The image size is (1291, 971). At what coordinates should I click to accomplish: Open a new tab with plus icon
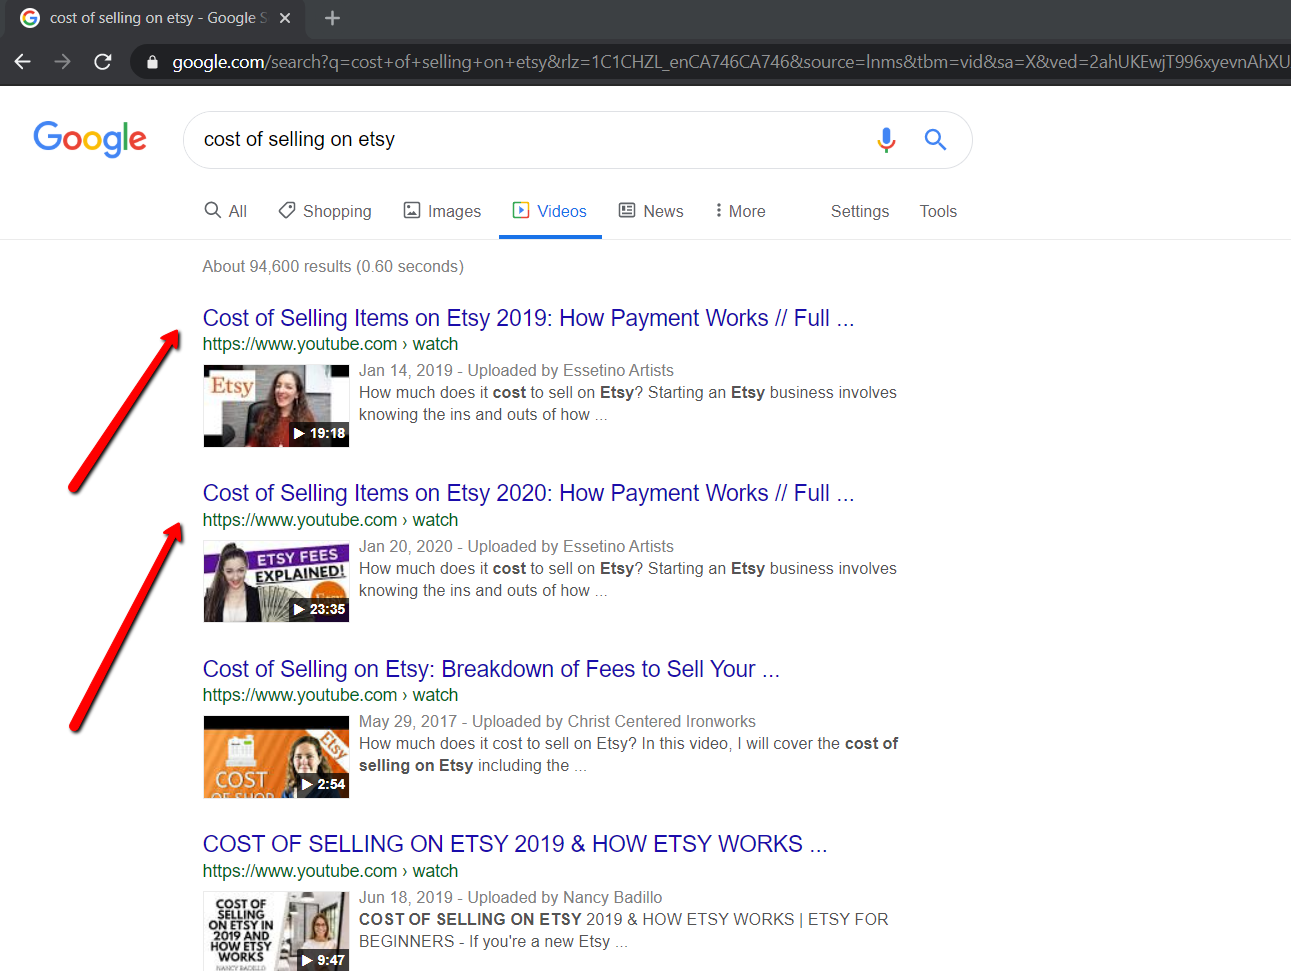pos(333,18)
